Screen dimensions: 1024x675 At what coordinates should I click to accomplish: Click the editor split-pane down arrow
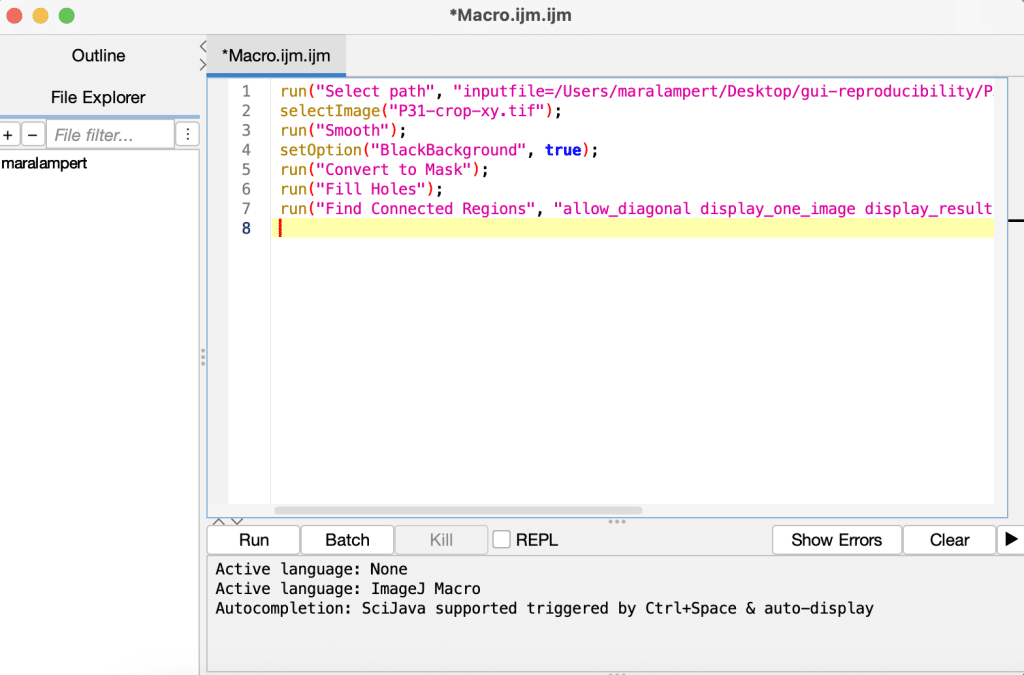pyautogui.click(x=237, y=521)
